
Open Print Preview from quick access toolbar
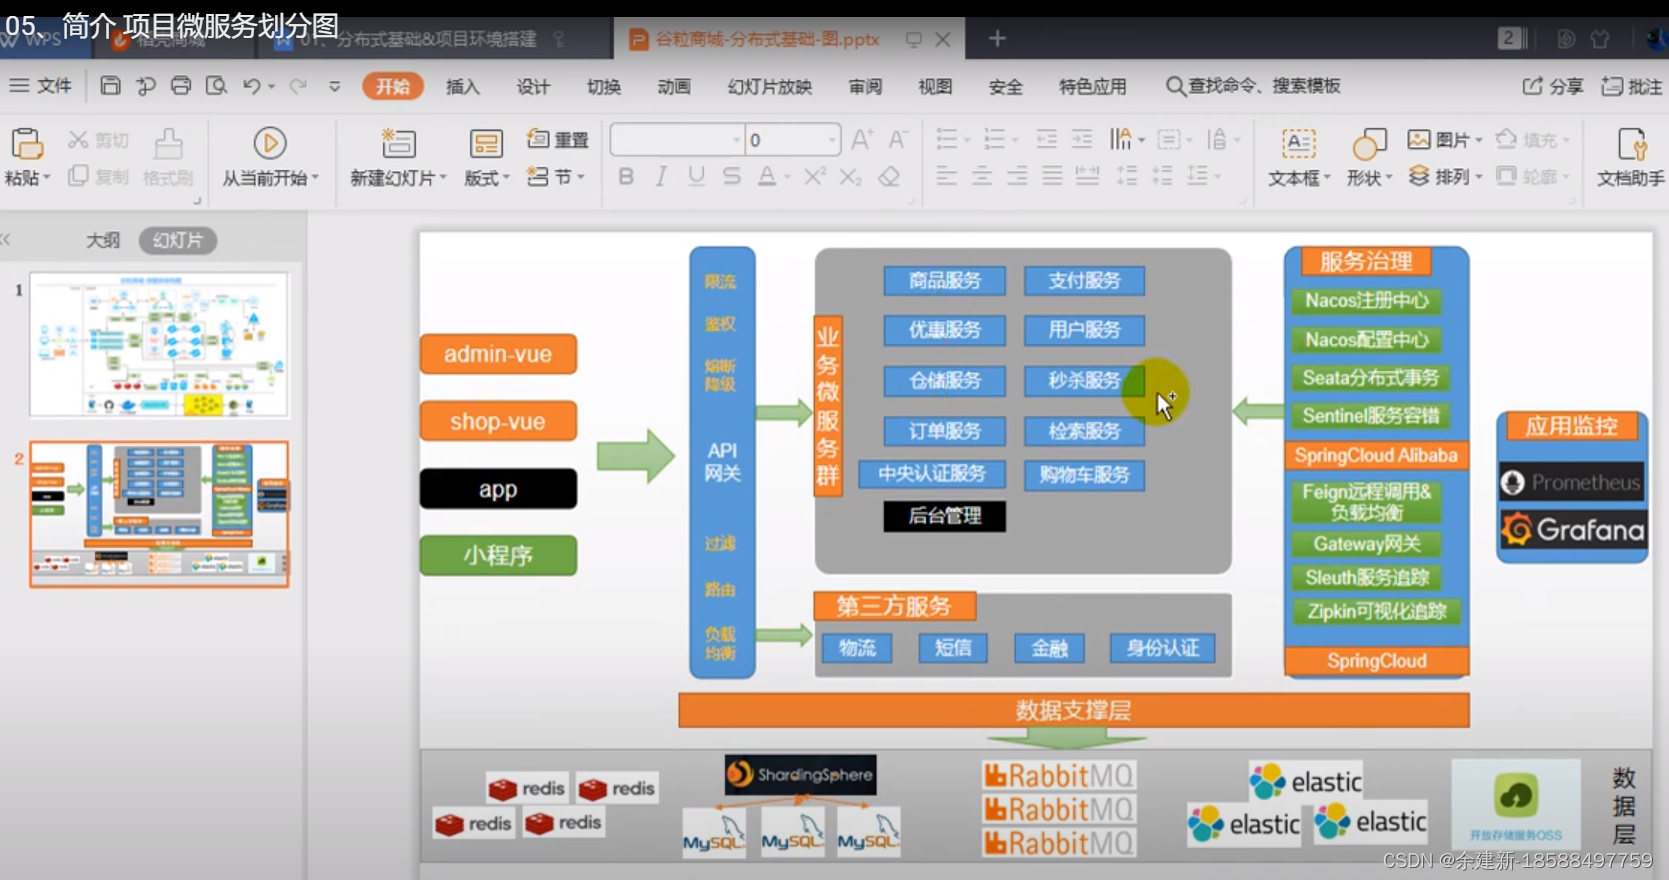pyautogui.click(x=216, y=86)
